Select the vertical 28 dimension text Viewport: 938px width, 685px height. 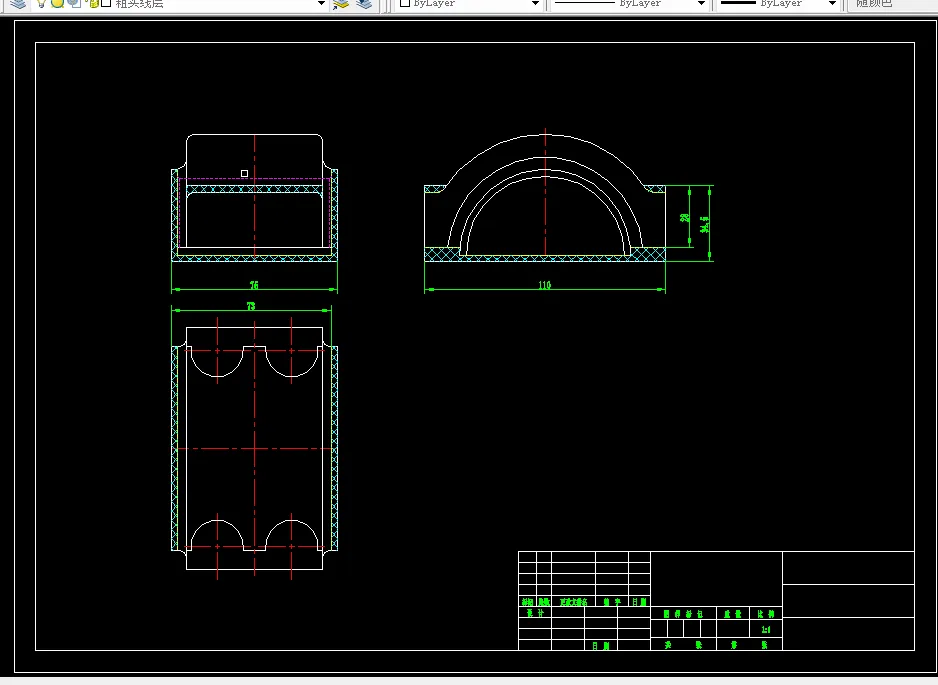pos(685,218)
